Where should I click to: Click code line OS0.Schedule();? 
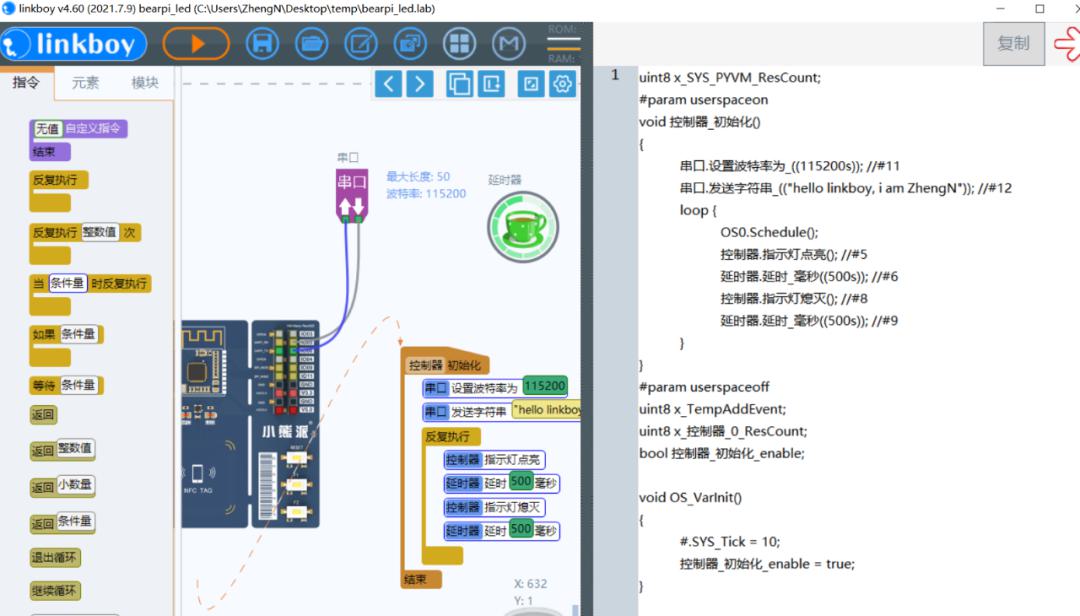click(769, 232)
